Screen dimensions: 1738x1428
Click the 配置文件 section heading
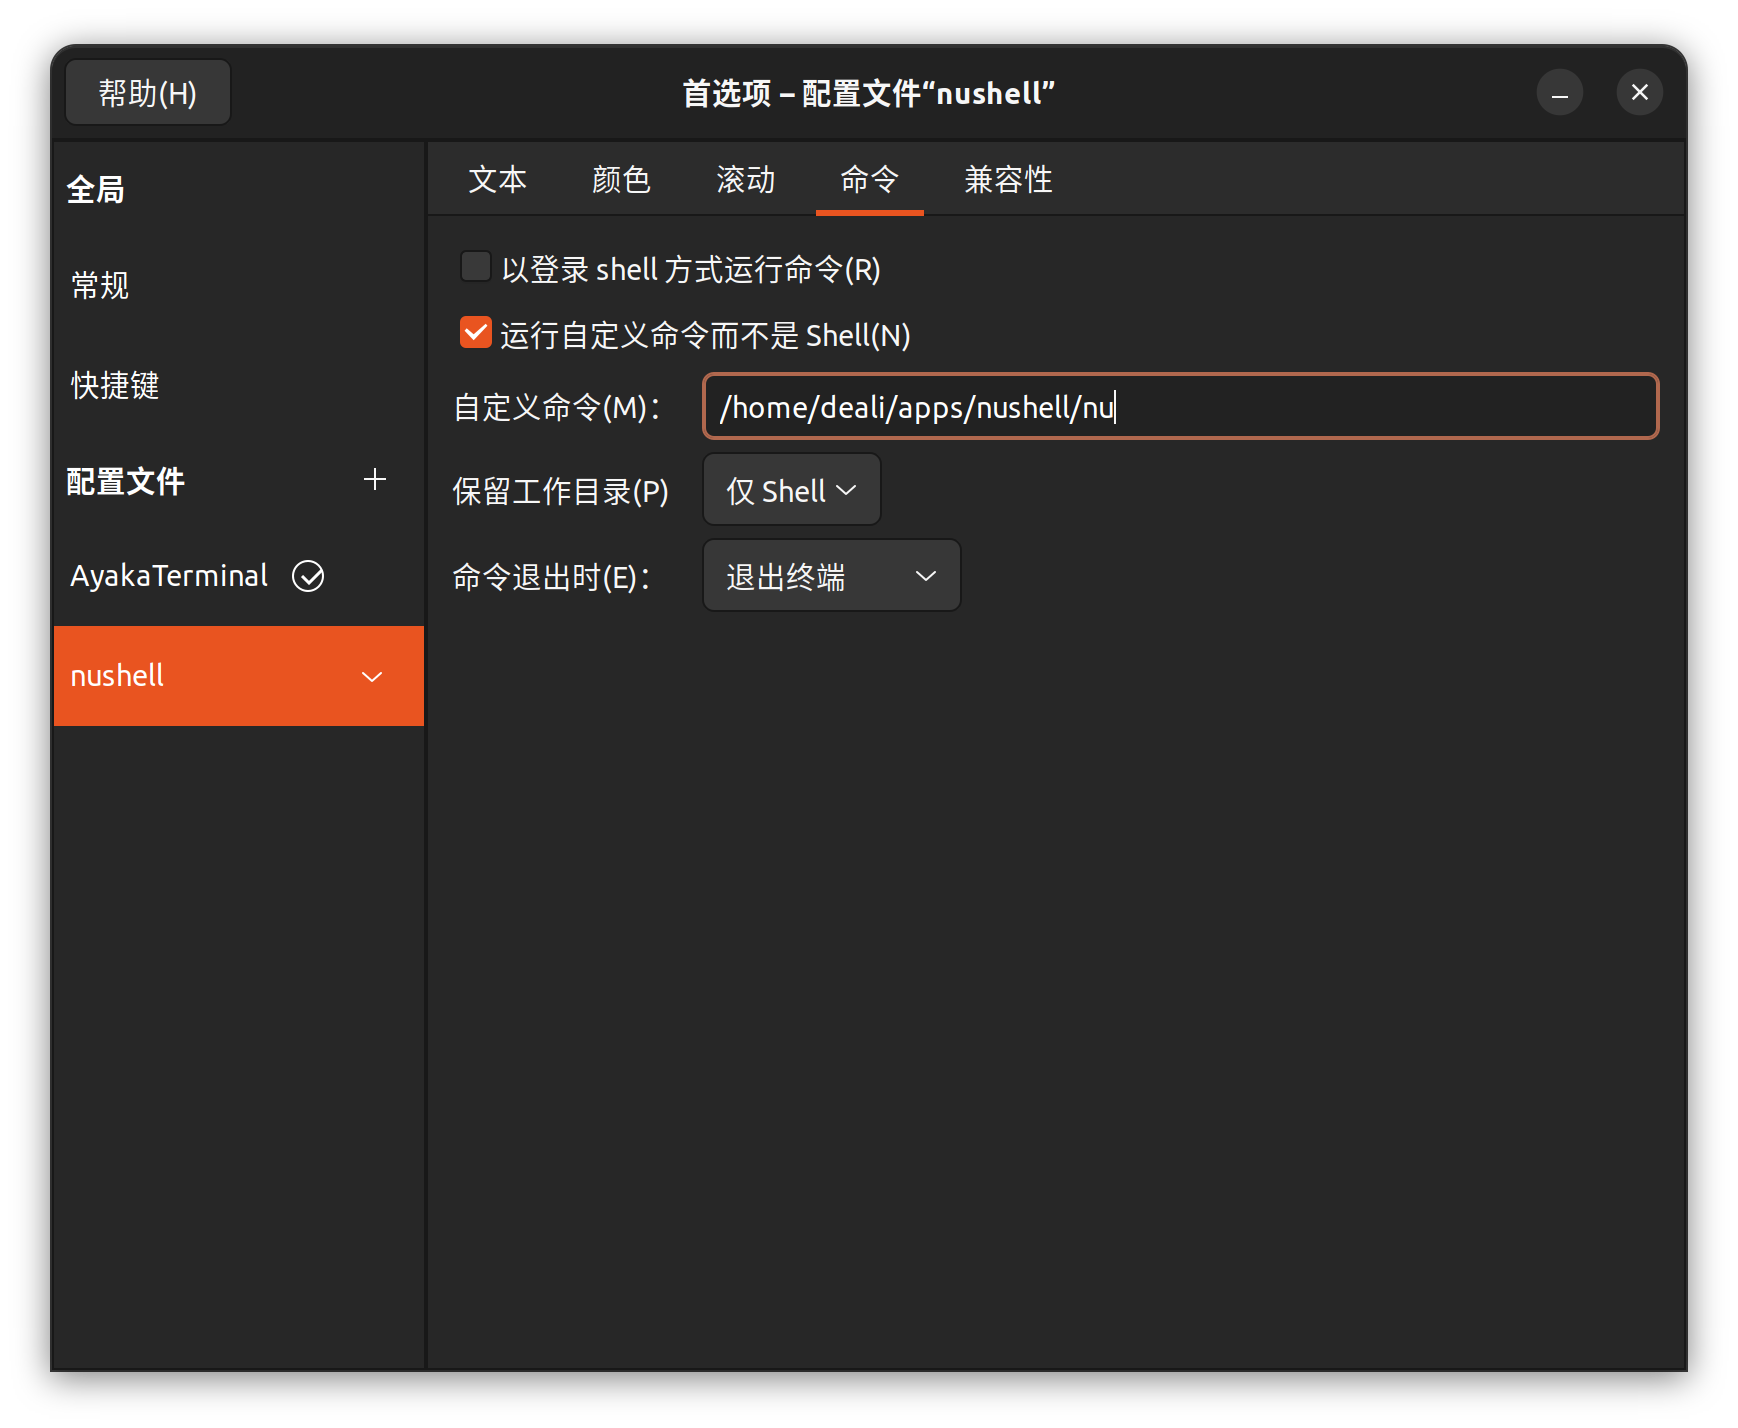click(126, 482)
